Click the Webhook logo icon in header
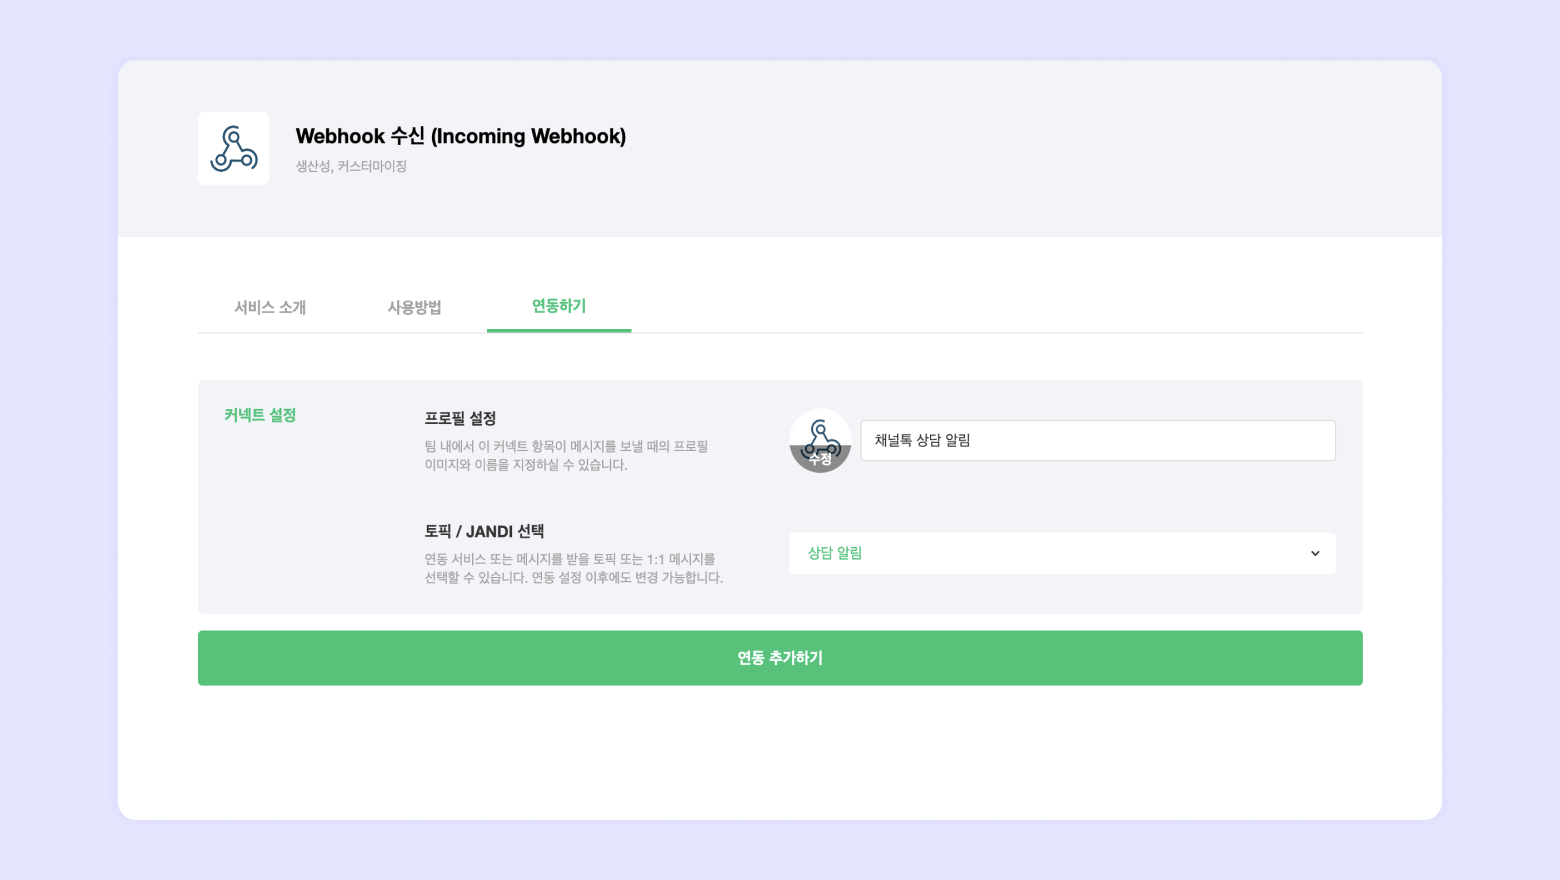The width and height of the screenshot is (1560, 880). tap(233, 148)
